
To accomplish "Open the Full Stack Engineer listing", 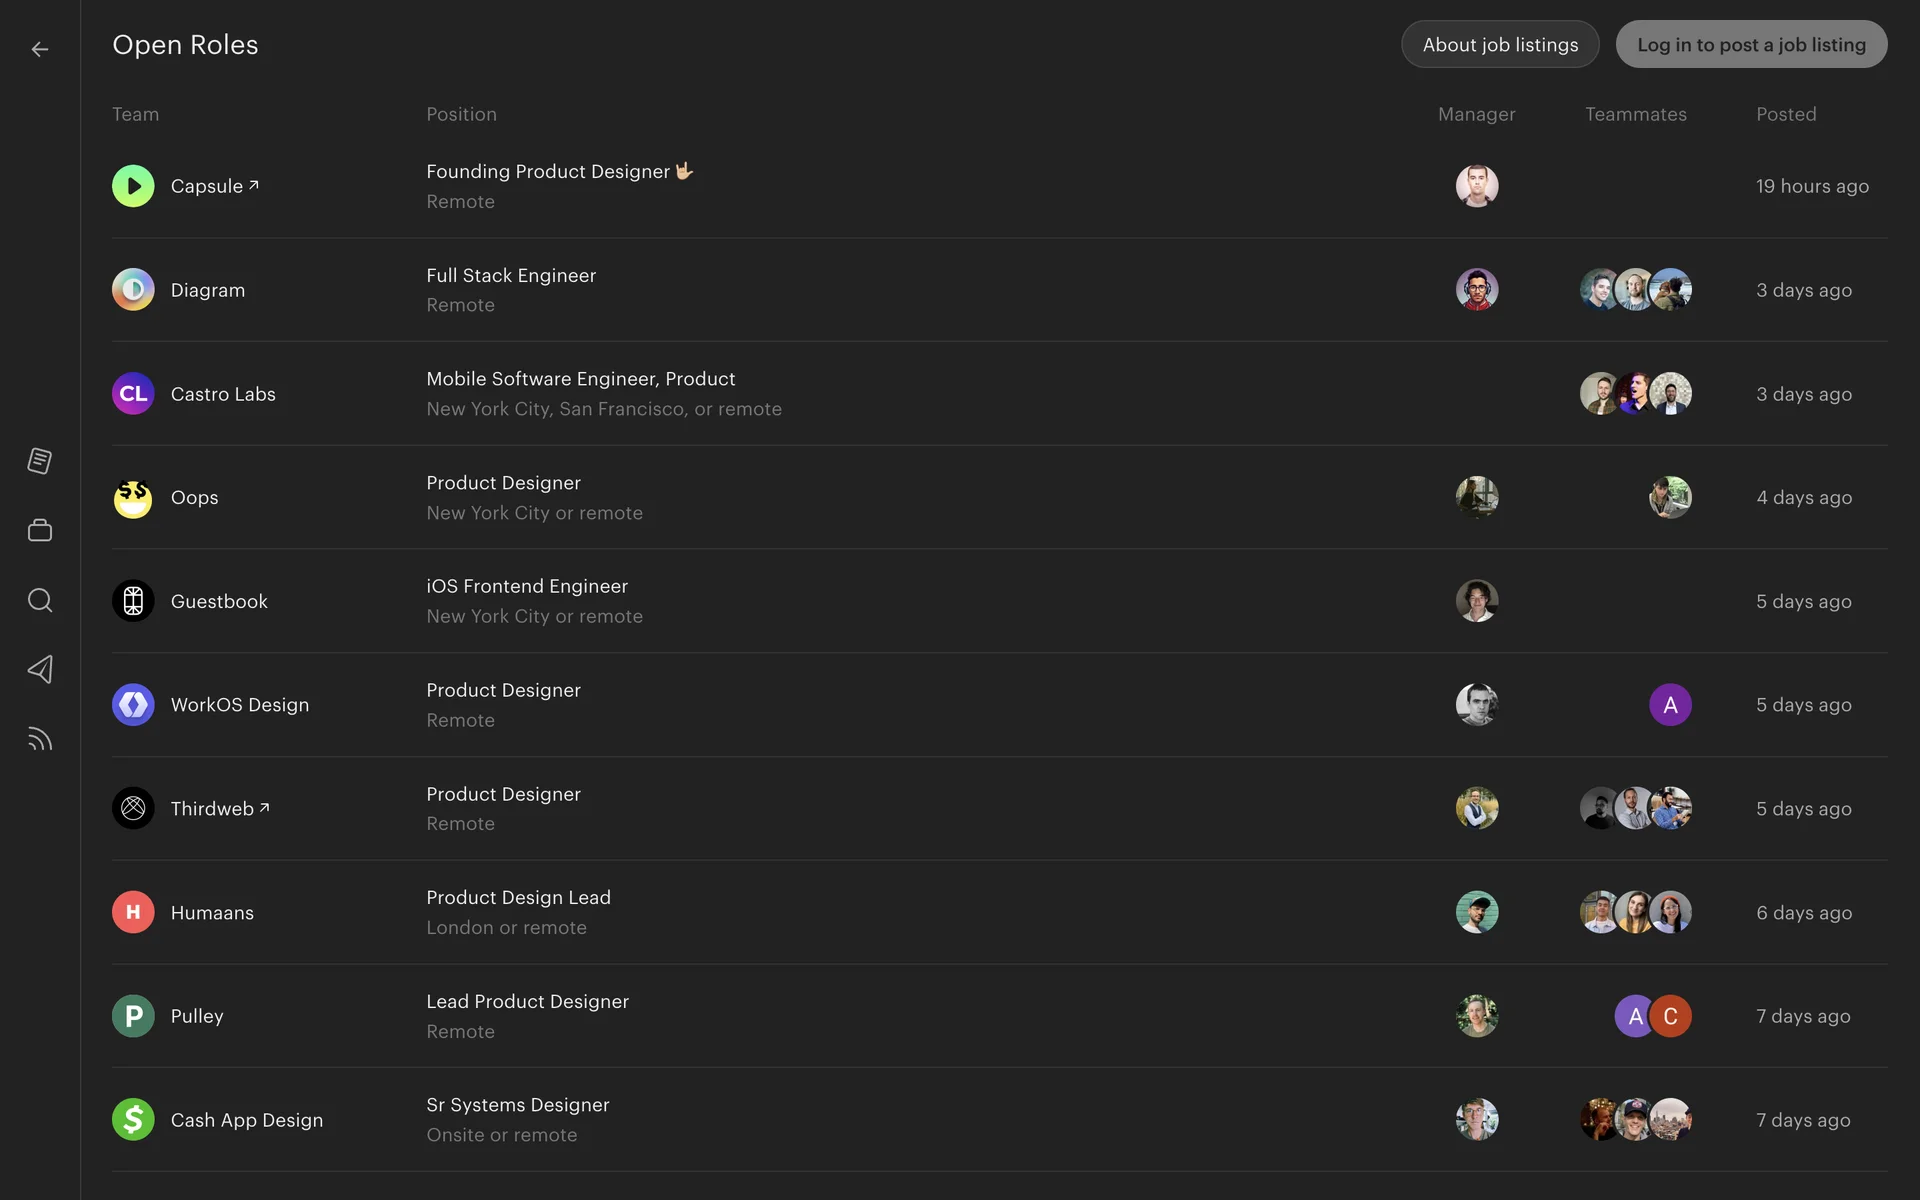I will (x=511, y=275).
